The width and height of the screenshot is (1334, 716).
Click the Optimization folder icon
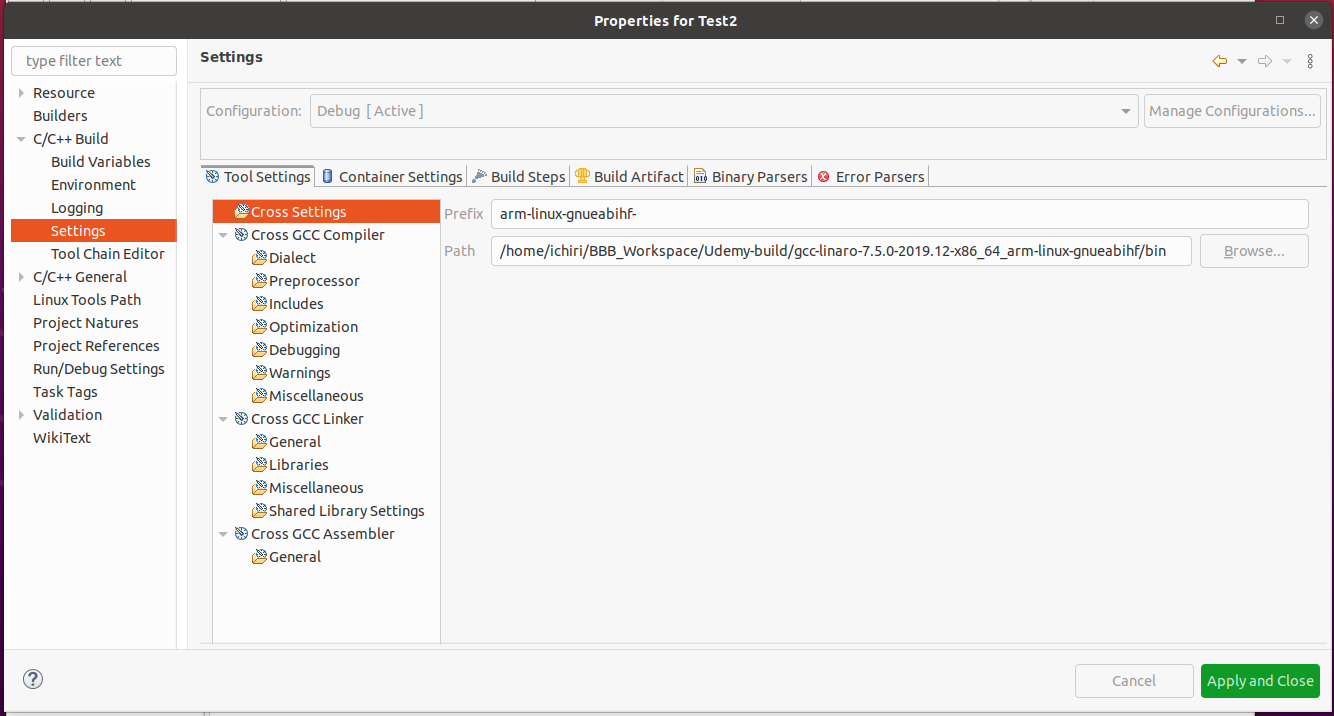click(x=259, y=327)
